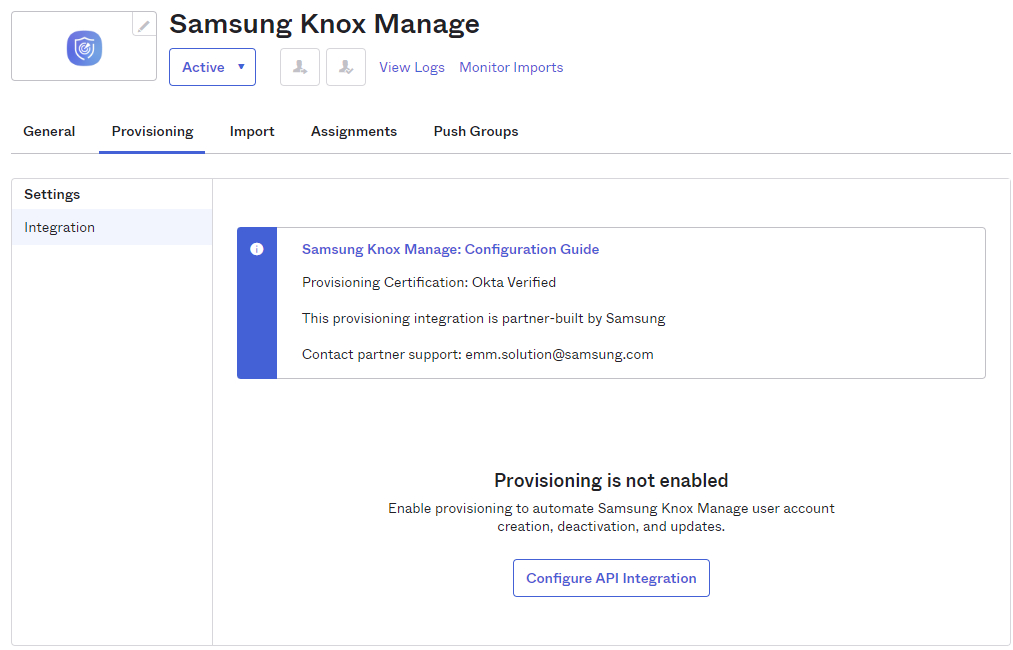
Task: Open Samsung Knox Manage: Configuration Guide link
Action: pyautogui.click(x=450, y=249)
